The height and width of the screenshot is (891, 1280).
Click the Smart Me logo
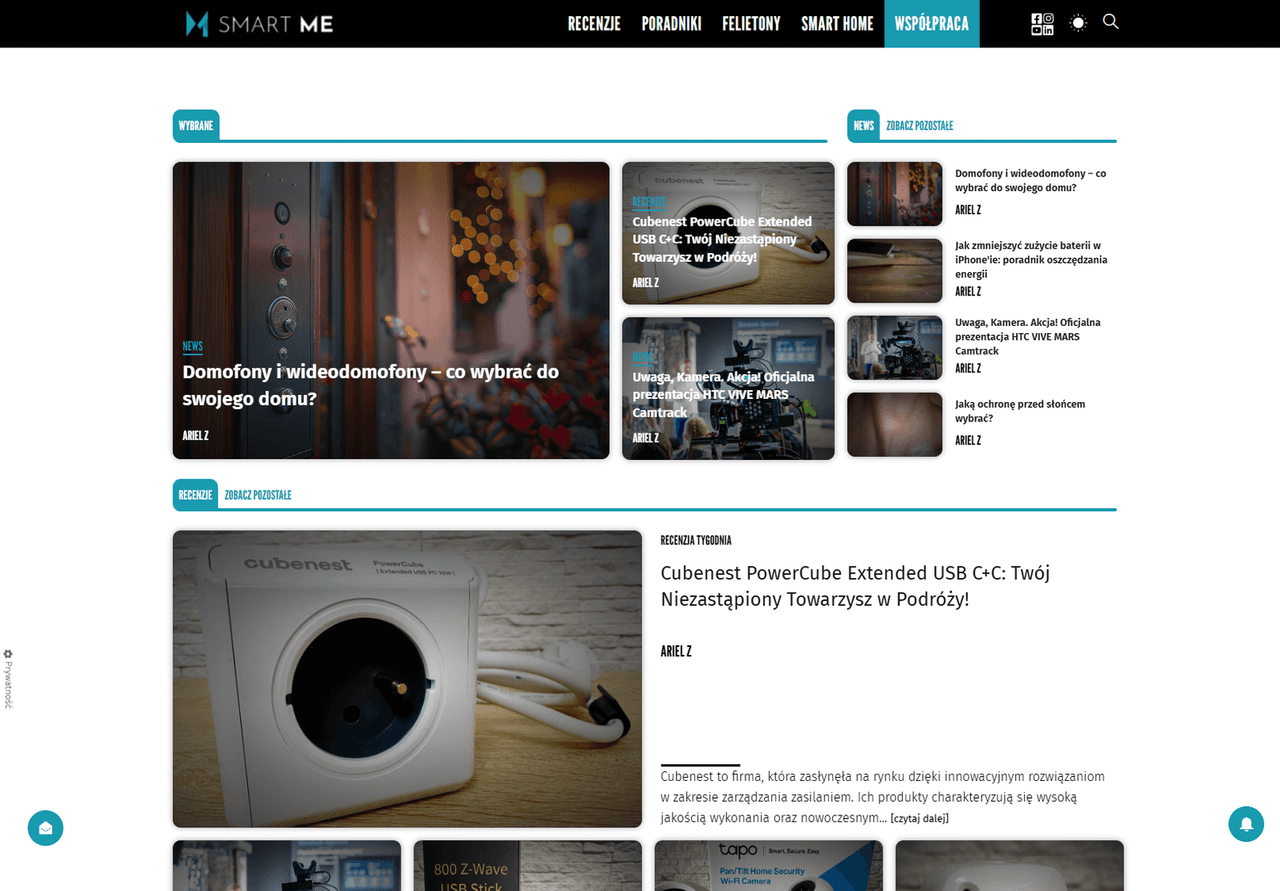(260, 24)
